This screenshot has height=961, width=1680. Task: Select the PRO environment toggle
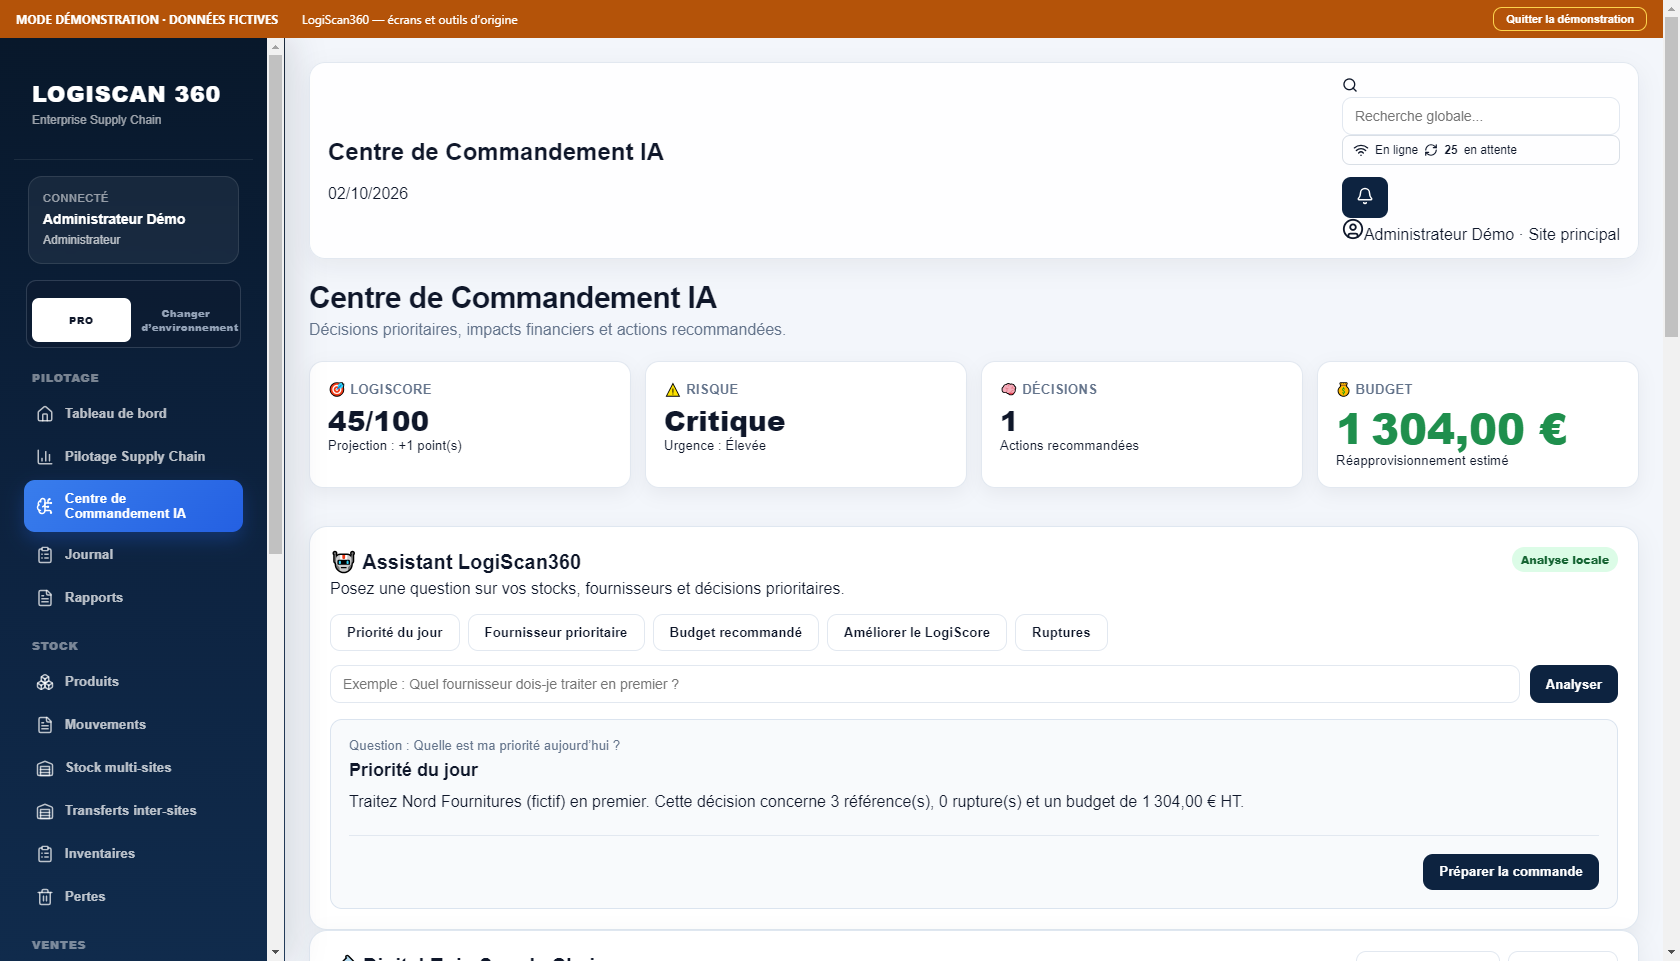[81, 320]
